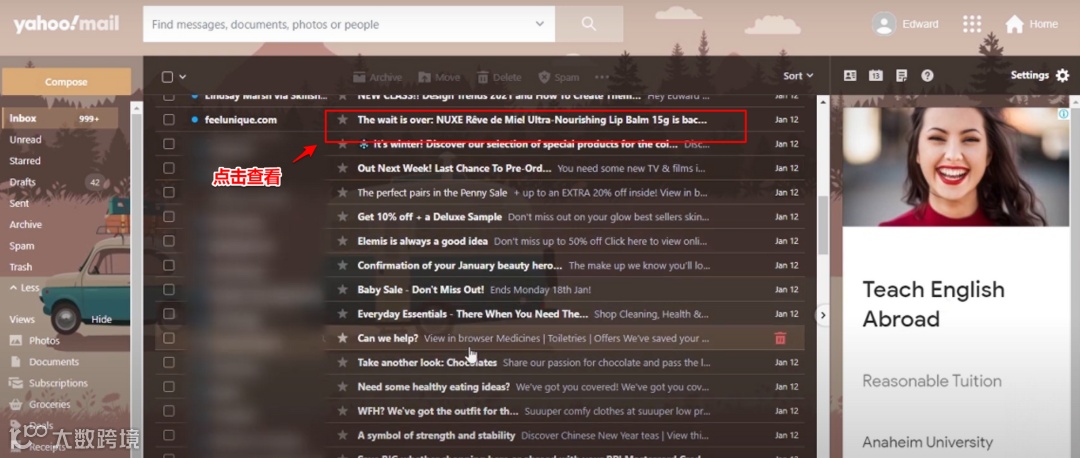Image resolution: width=1080 pixels, height=458 pixels.
Task: Click the Settings gear icon
Action: (x=1063, y=76)
